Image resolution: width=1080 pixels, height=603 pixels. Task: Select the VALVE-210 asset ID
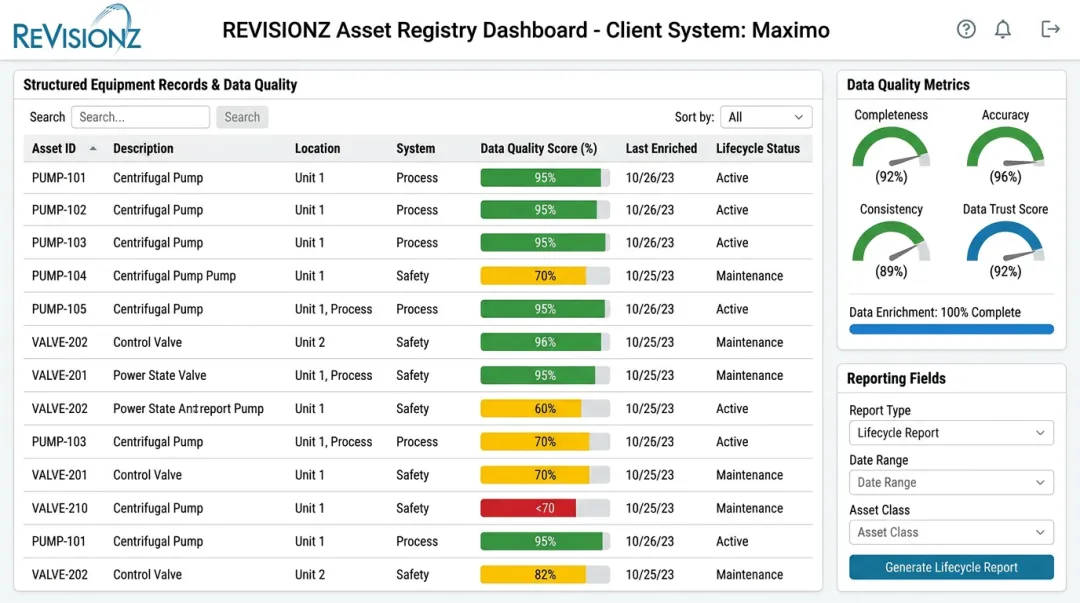point(60,508)
